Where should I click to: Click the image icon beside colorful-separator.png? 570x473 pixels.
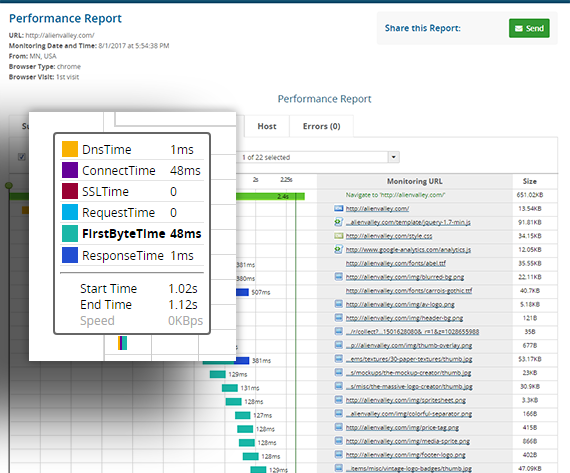pos(338,413)
